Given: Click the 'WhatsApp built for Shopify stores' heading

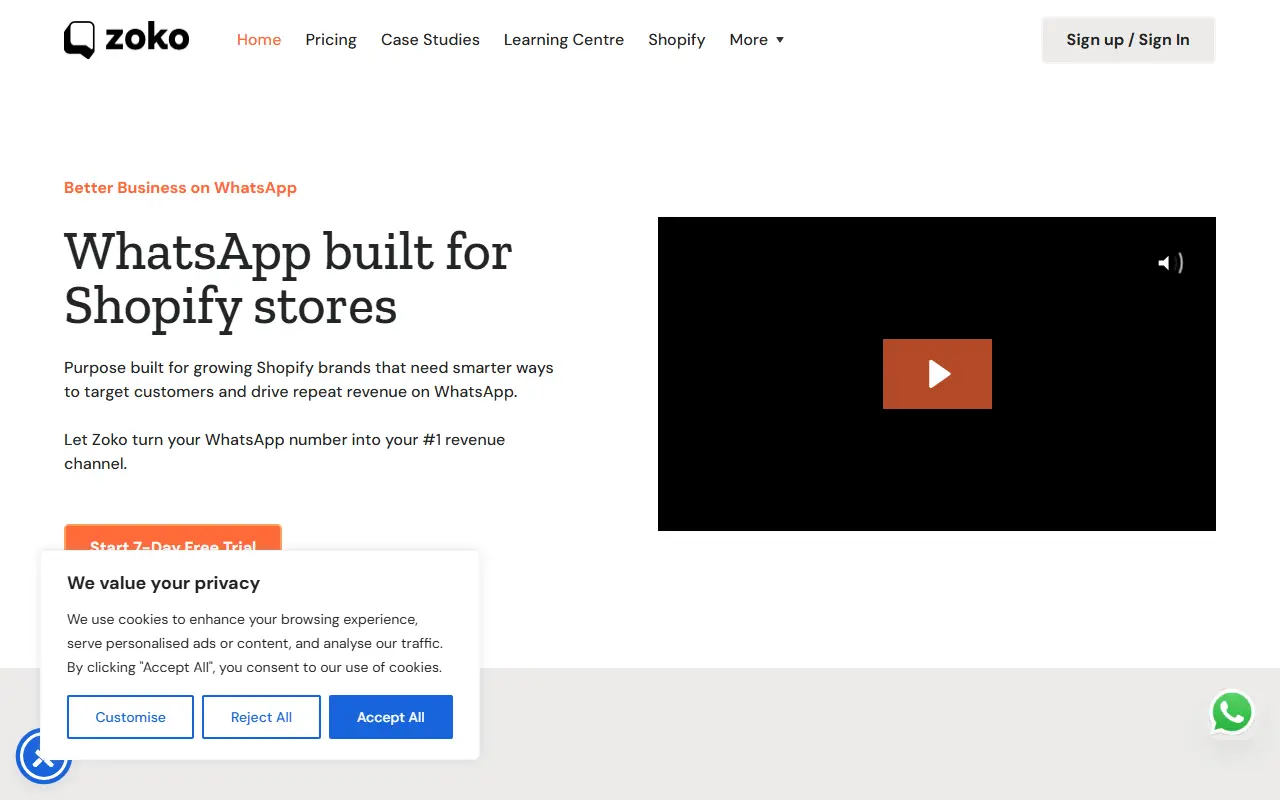Looking at the screenshot, I should 288,278.
